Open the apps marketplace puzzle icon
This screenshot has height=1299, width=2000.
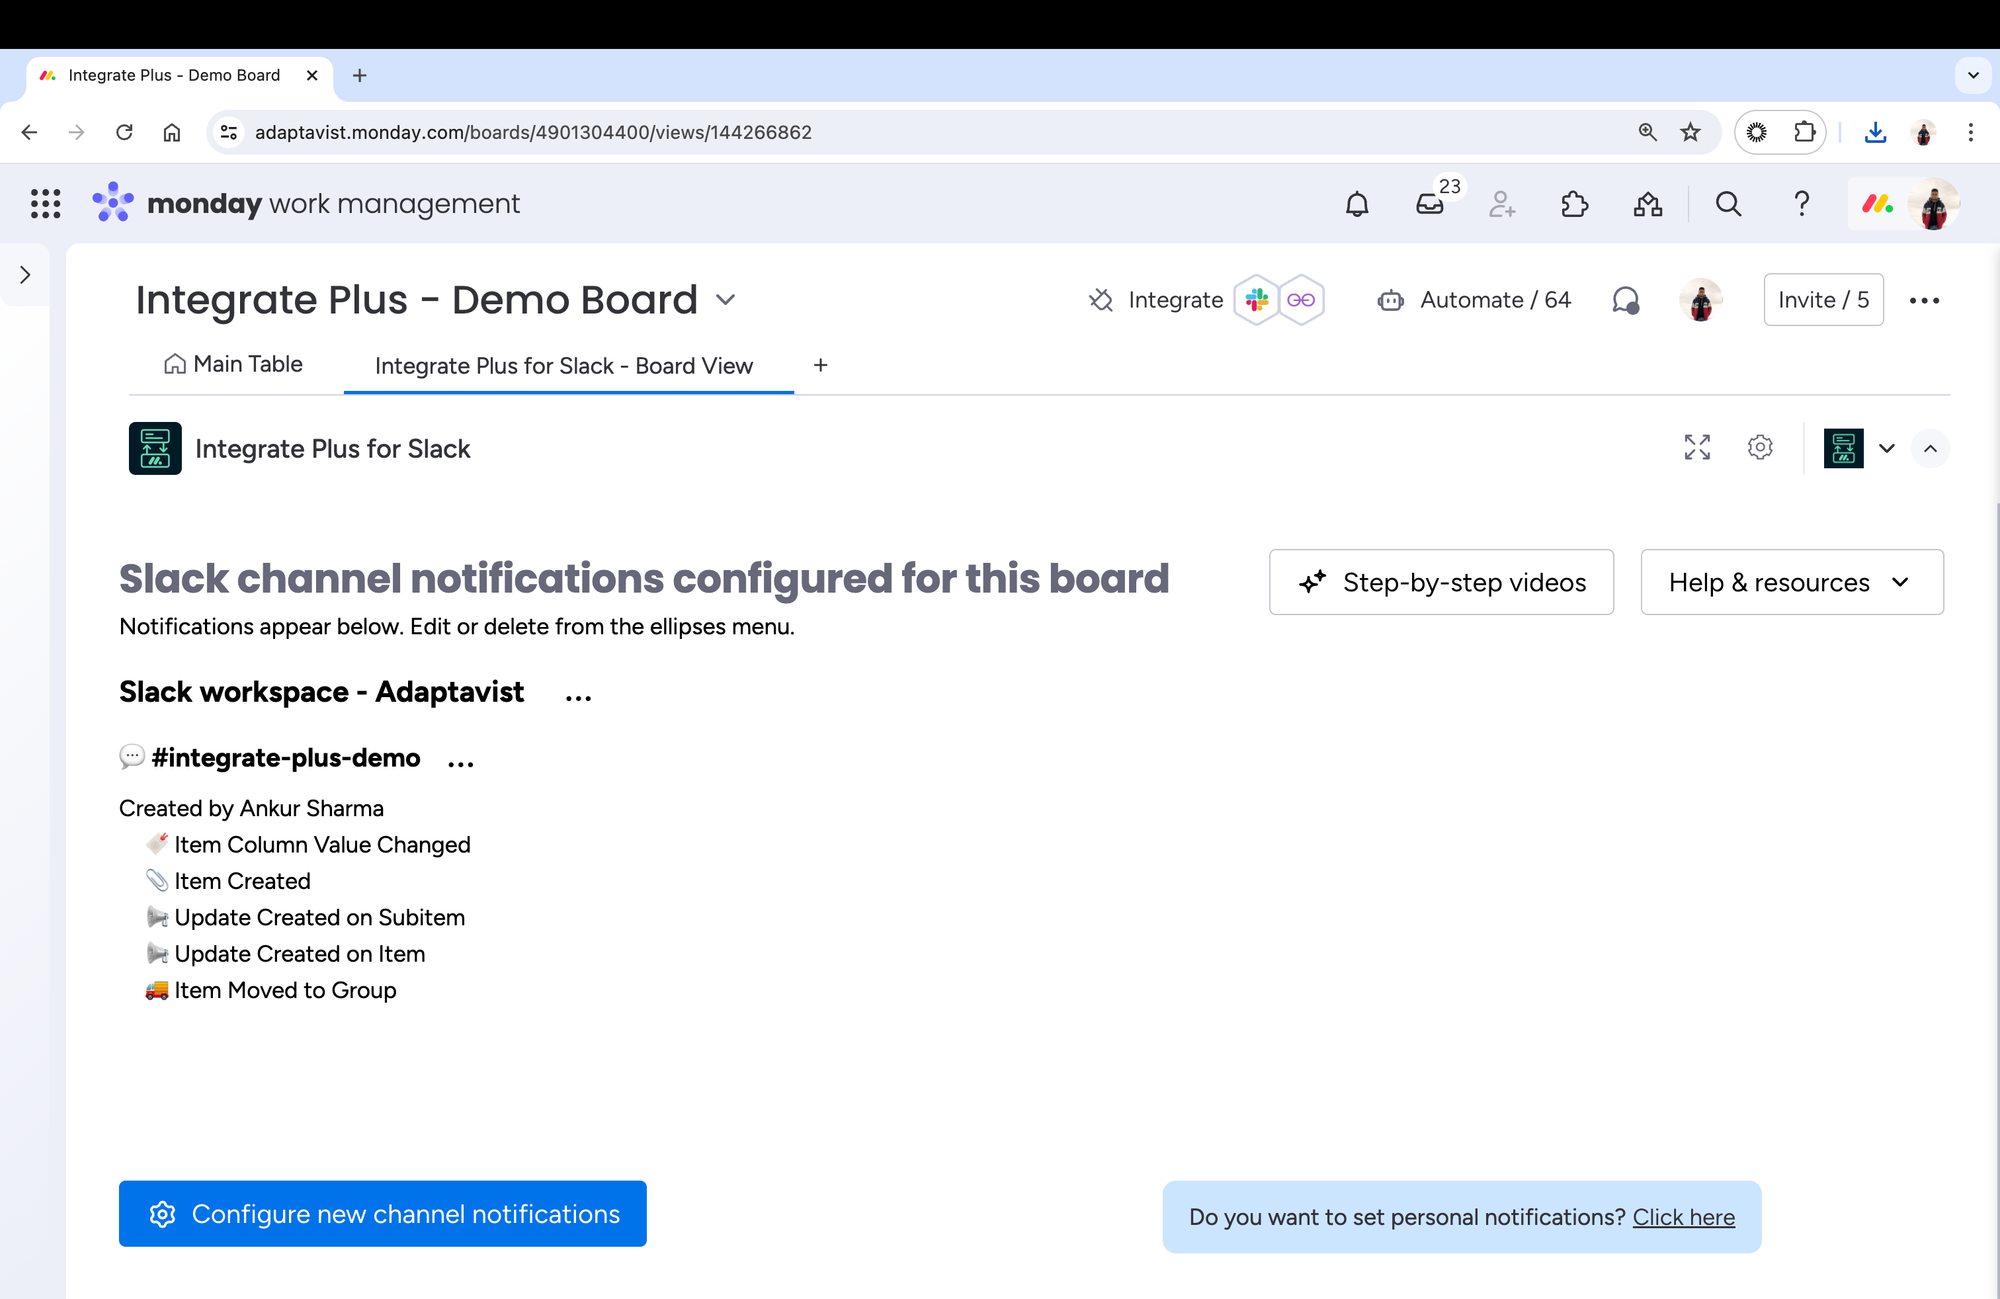[1575, 204]
